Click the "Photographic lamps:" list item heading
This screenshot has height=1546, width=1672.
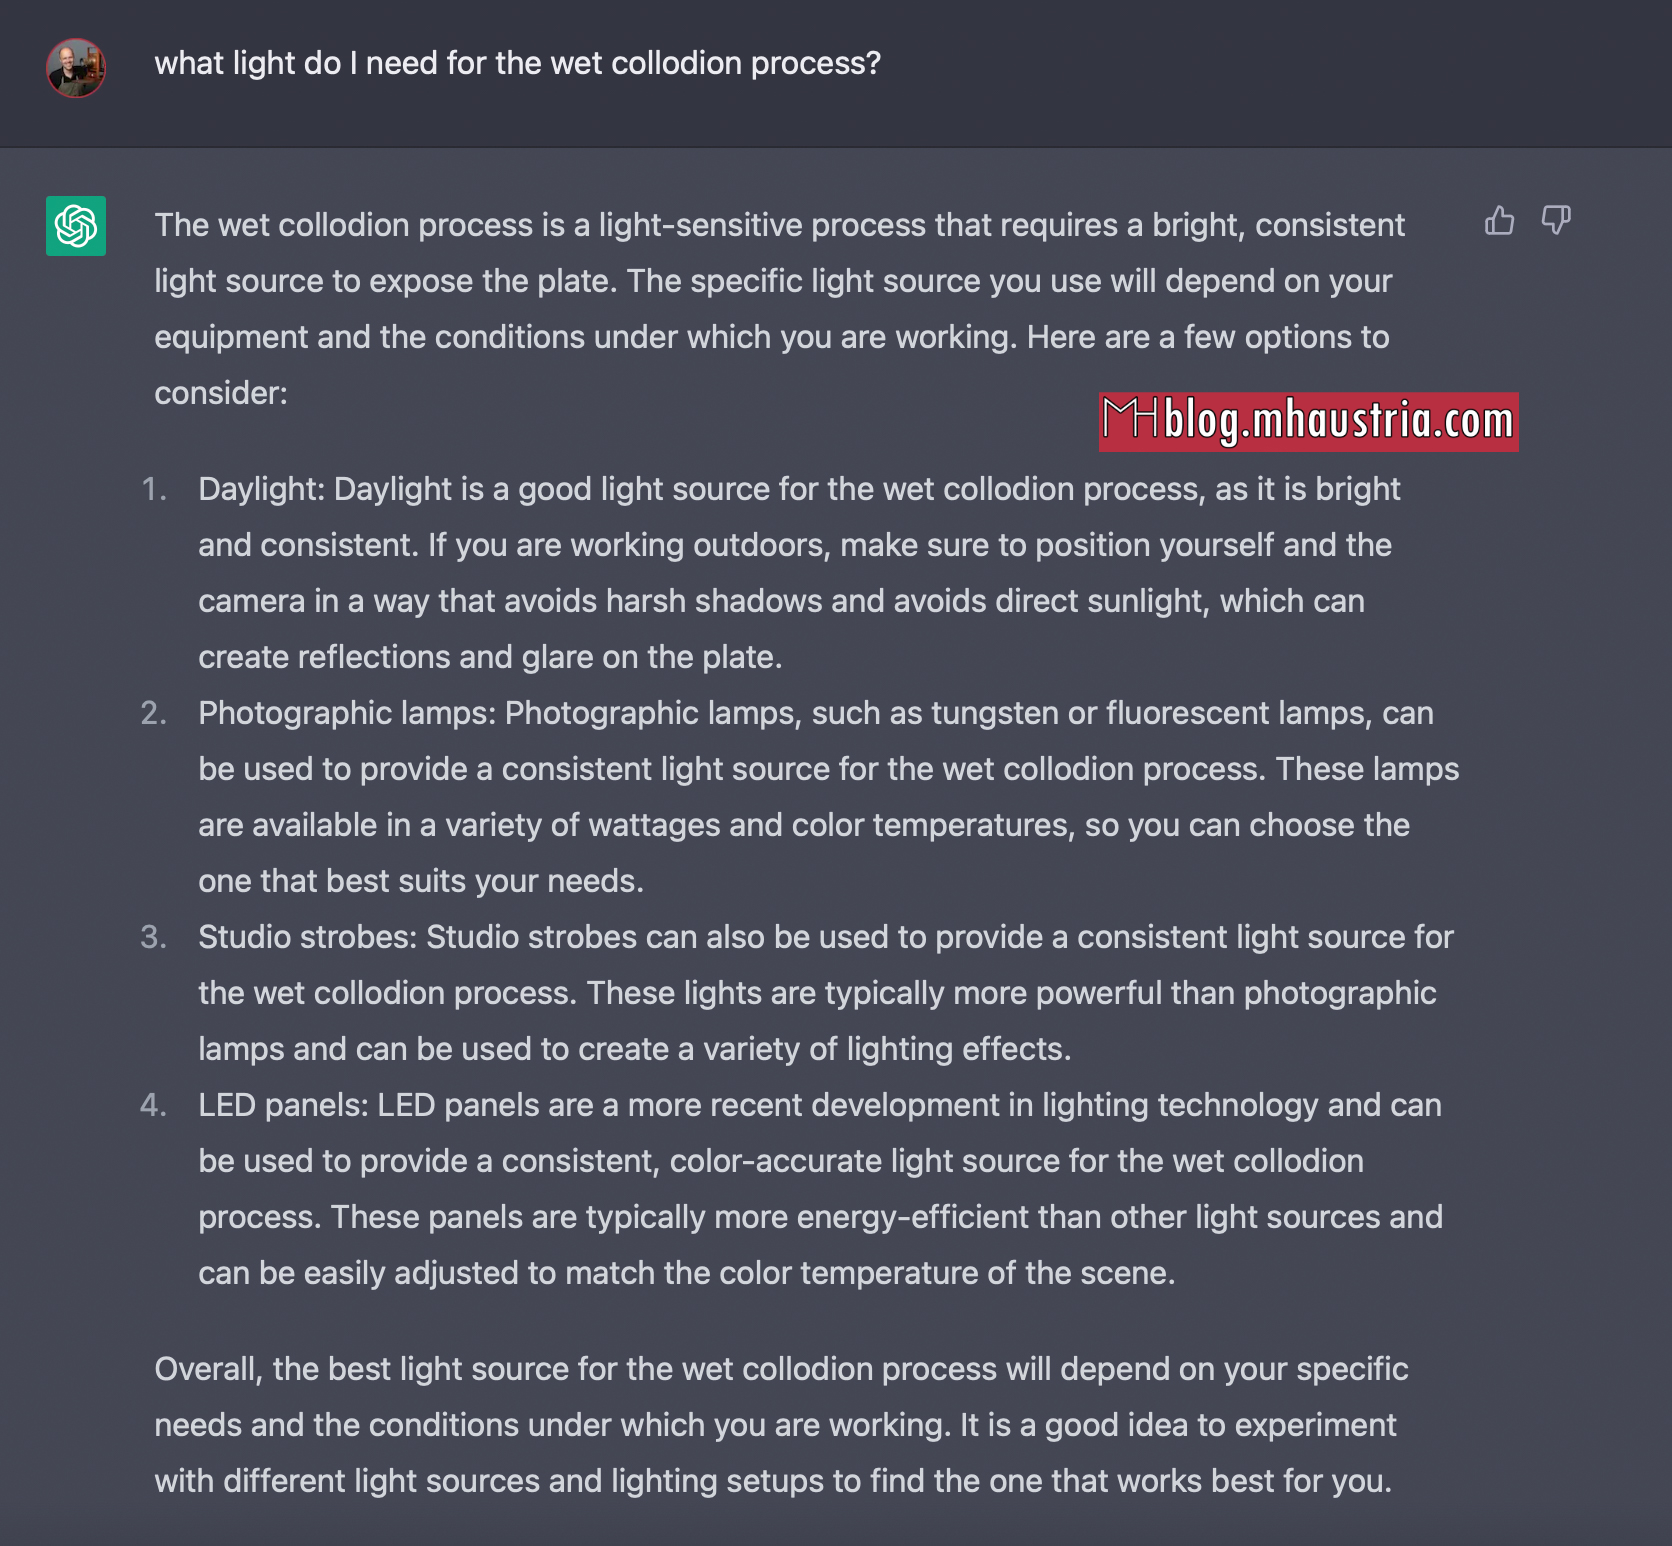point(347,713)
